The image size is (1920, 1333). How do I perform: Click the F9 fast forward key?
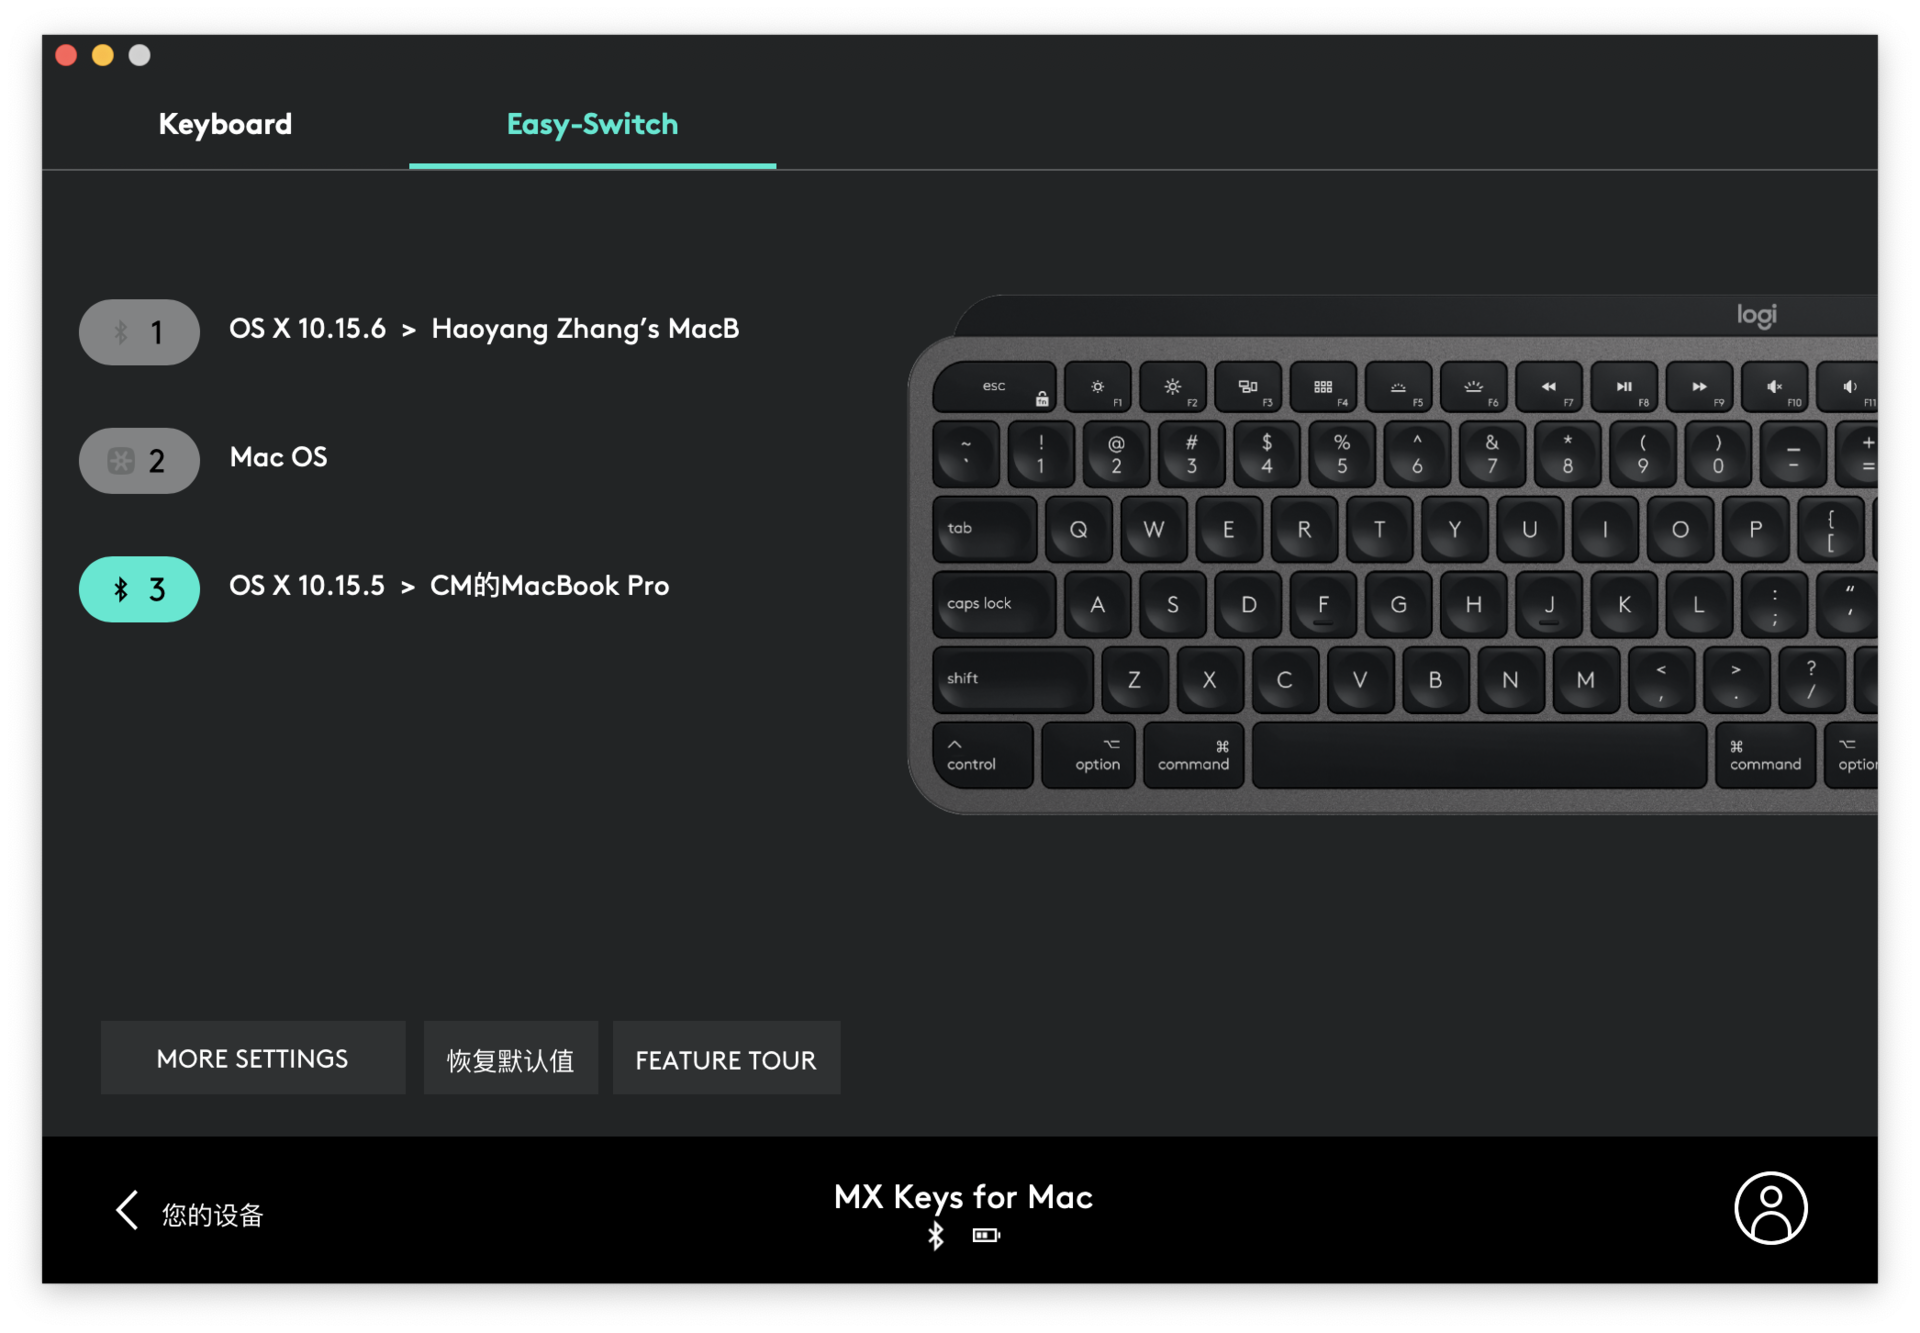1699,386
